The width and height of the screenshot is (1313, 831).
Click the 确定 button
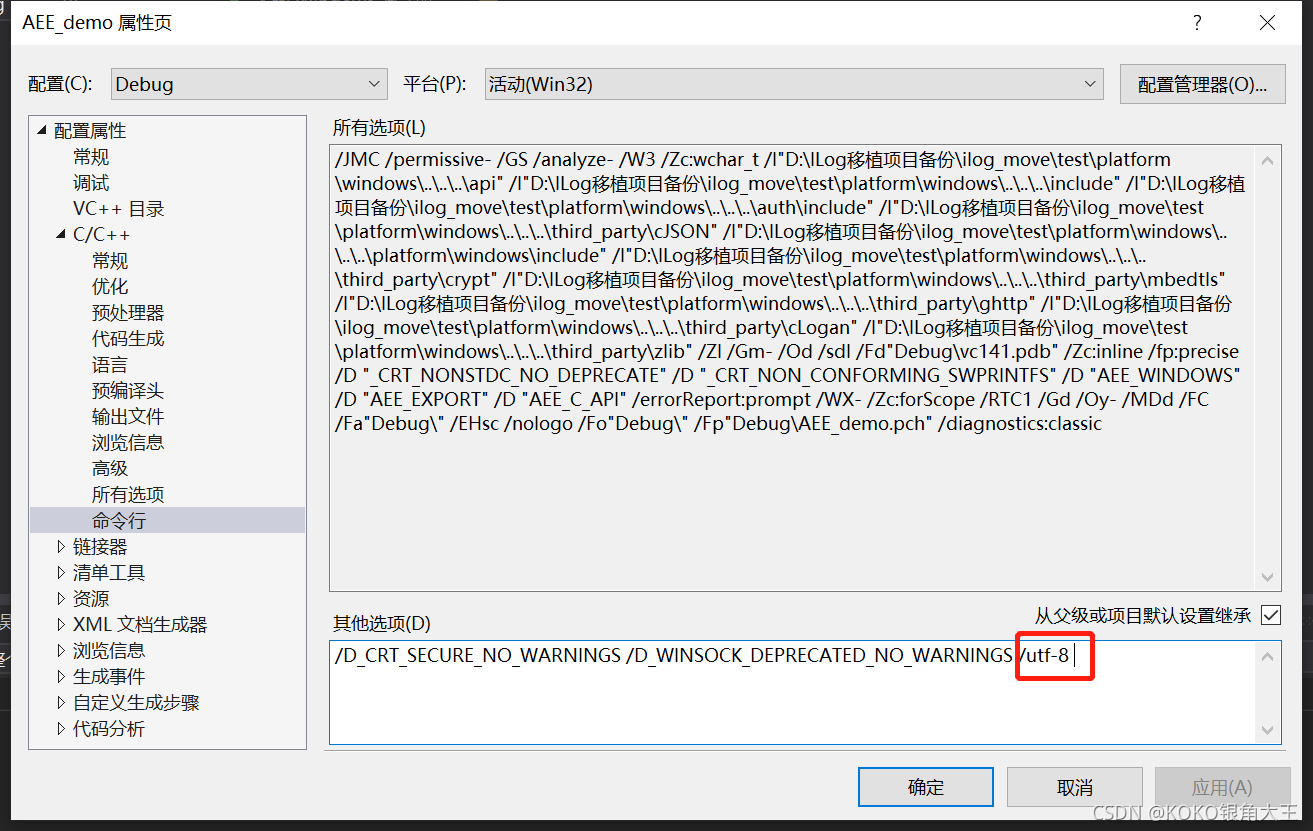pyautogui.click(x=926, y=787)
